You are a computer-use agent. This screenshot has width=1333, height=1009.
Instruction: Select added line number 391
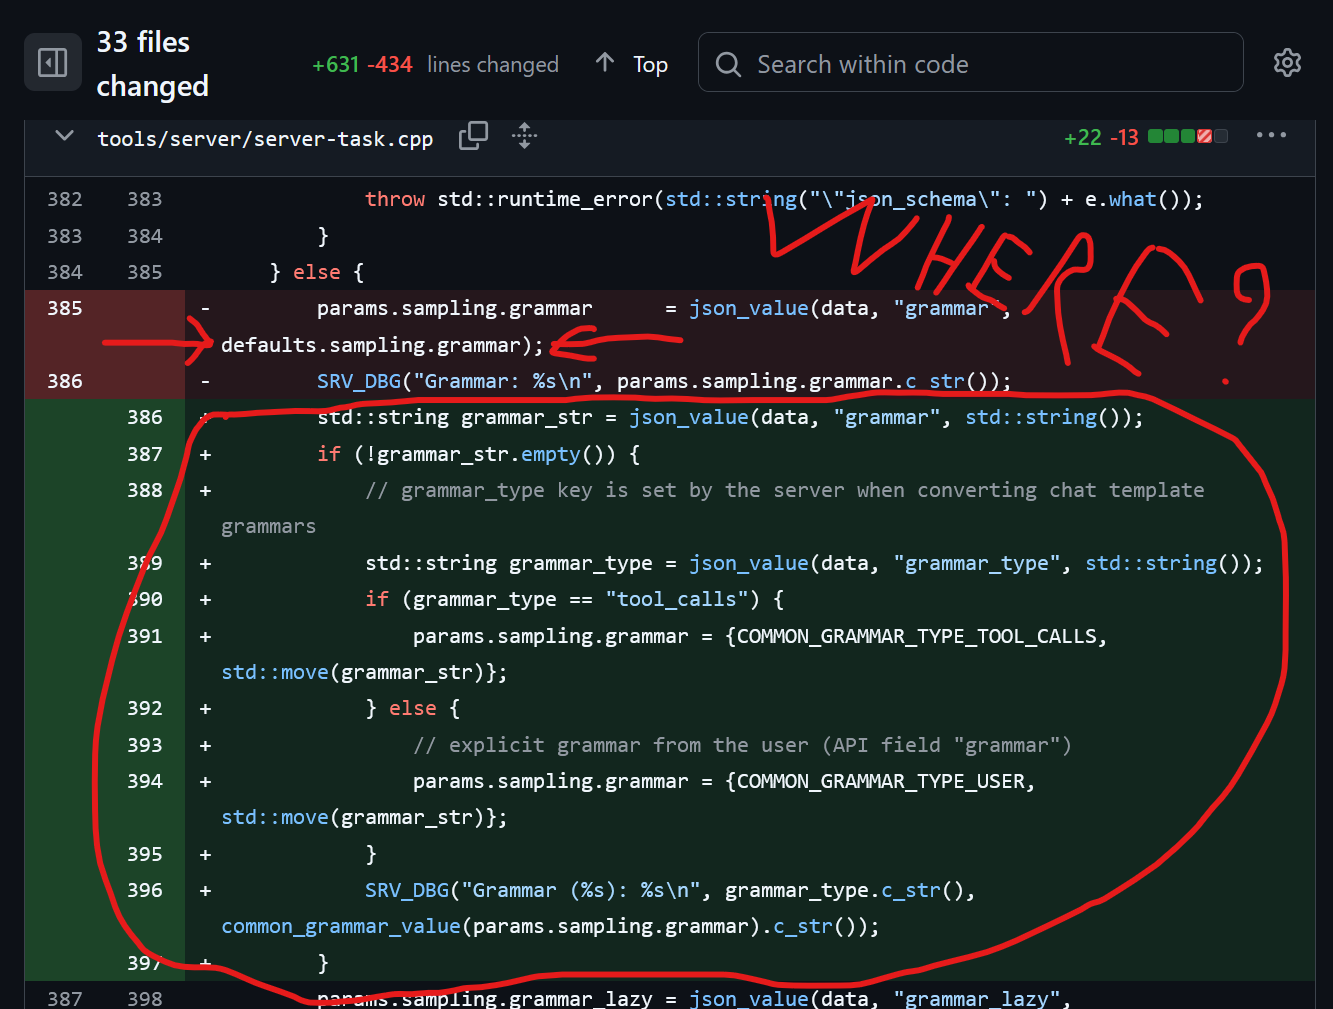pyautogui.click(x=145, y=636)
